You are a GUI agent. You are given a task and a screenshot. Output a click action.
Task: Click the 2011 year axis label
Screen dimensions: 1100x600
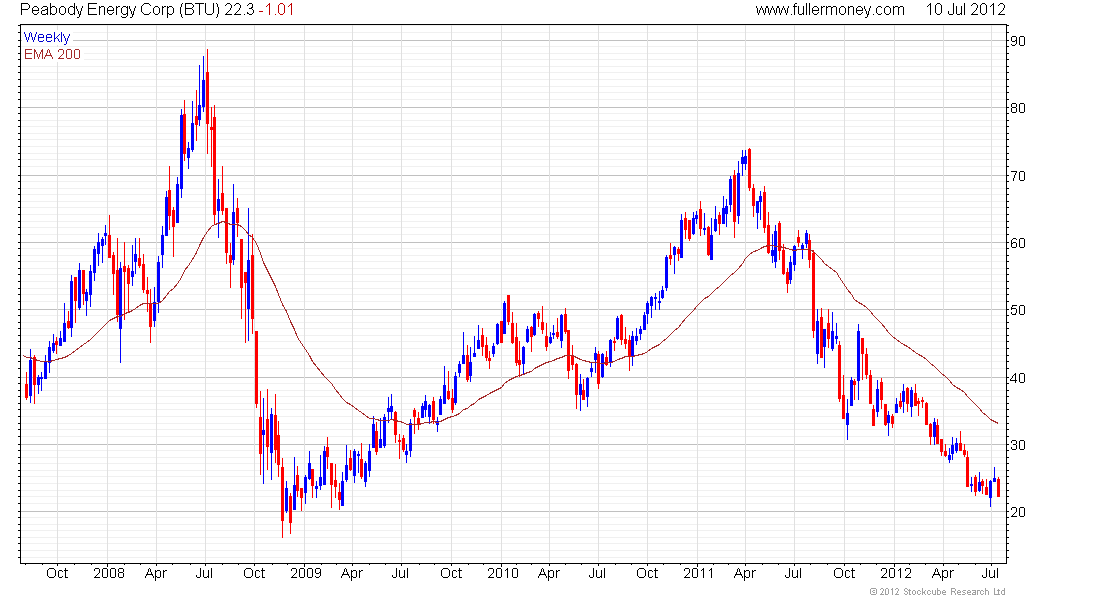(698, 573)
